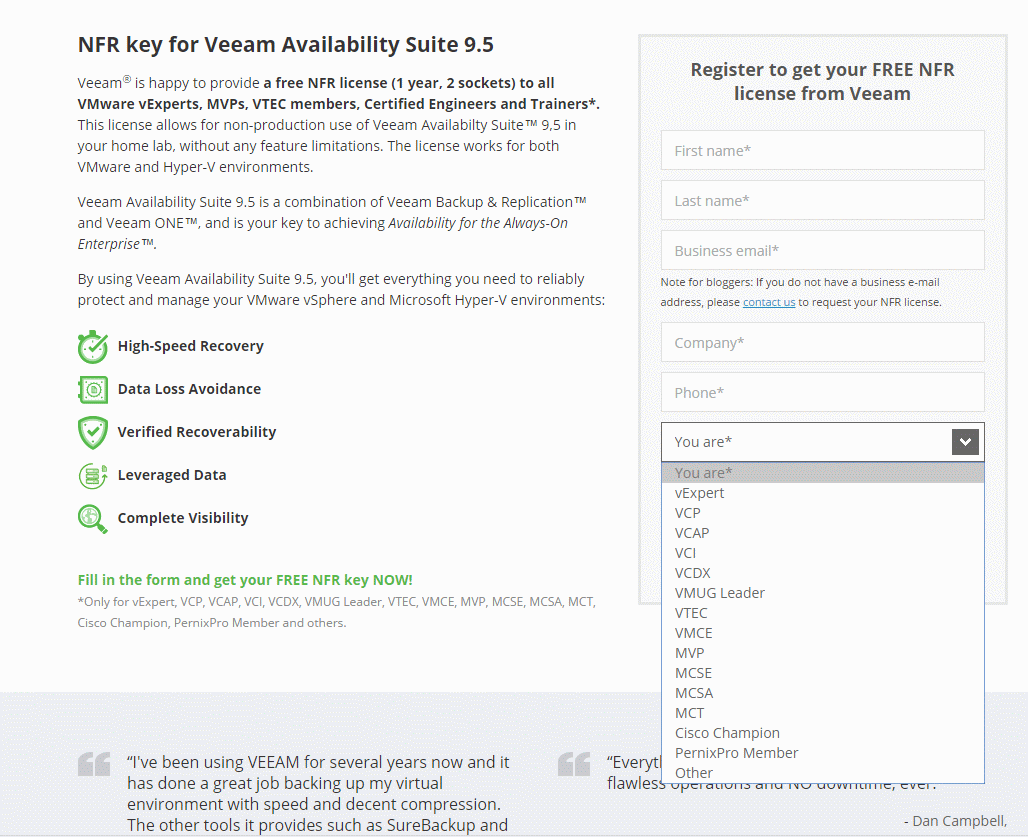Viewport: 1028px width, 837px height.
Task: Click the Business email input field
Action: [x=822, y=250]
